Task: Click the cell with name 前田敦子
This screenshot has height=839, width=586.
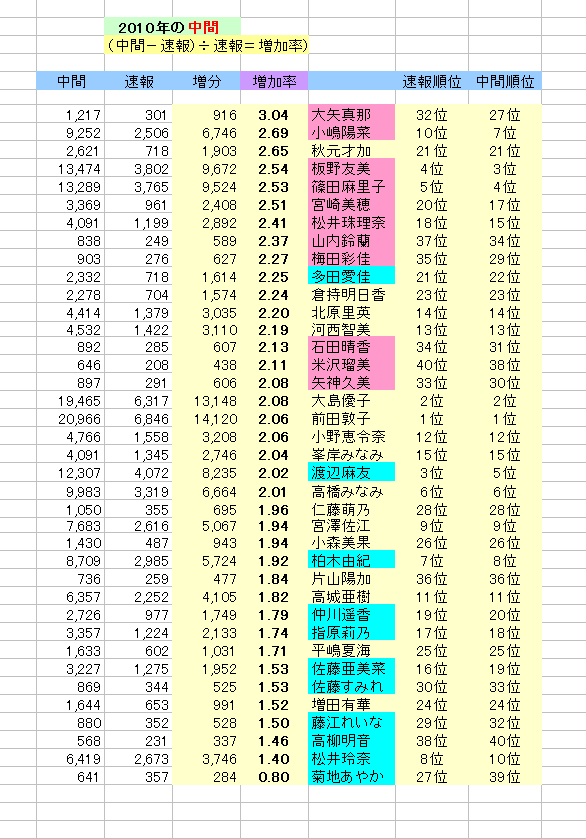Action: pyautogui.click(x=352, y=419)
